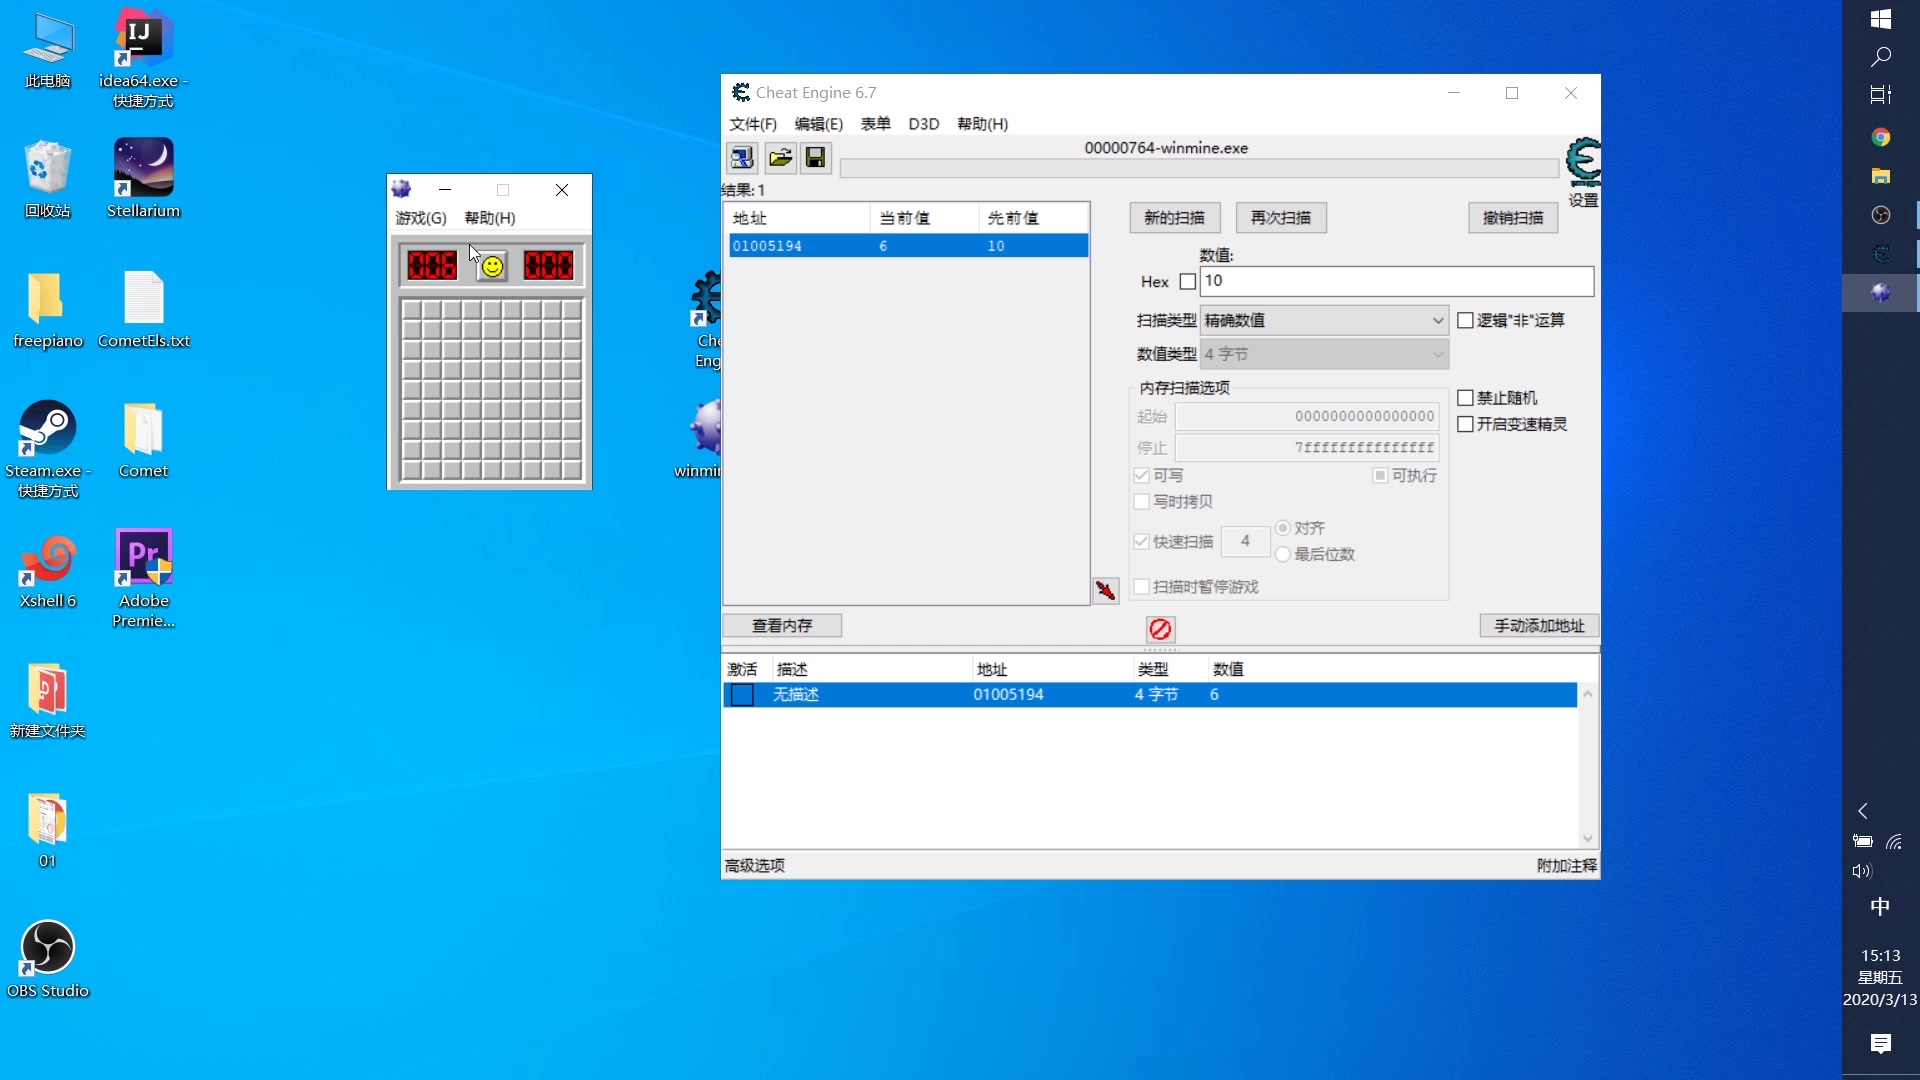Click the address list scrollbar down arrow
The width and height of the screenshot is (1920, 1080).
(x=1588, y=839)
